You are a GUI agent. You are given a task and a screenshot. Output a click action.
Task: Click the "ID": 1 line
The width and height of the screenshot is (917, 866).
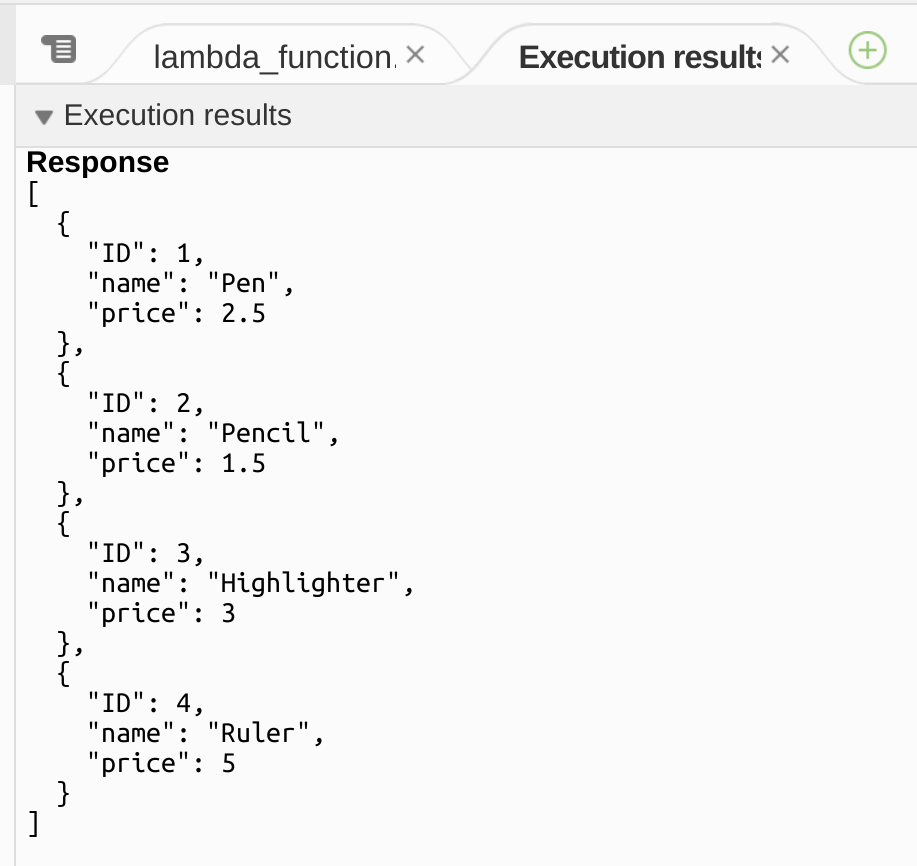coord(145,253)
